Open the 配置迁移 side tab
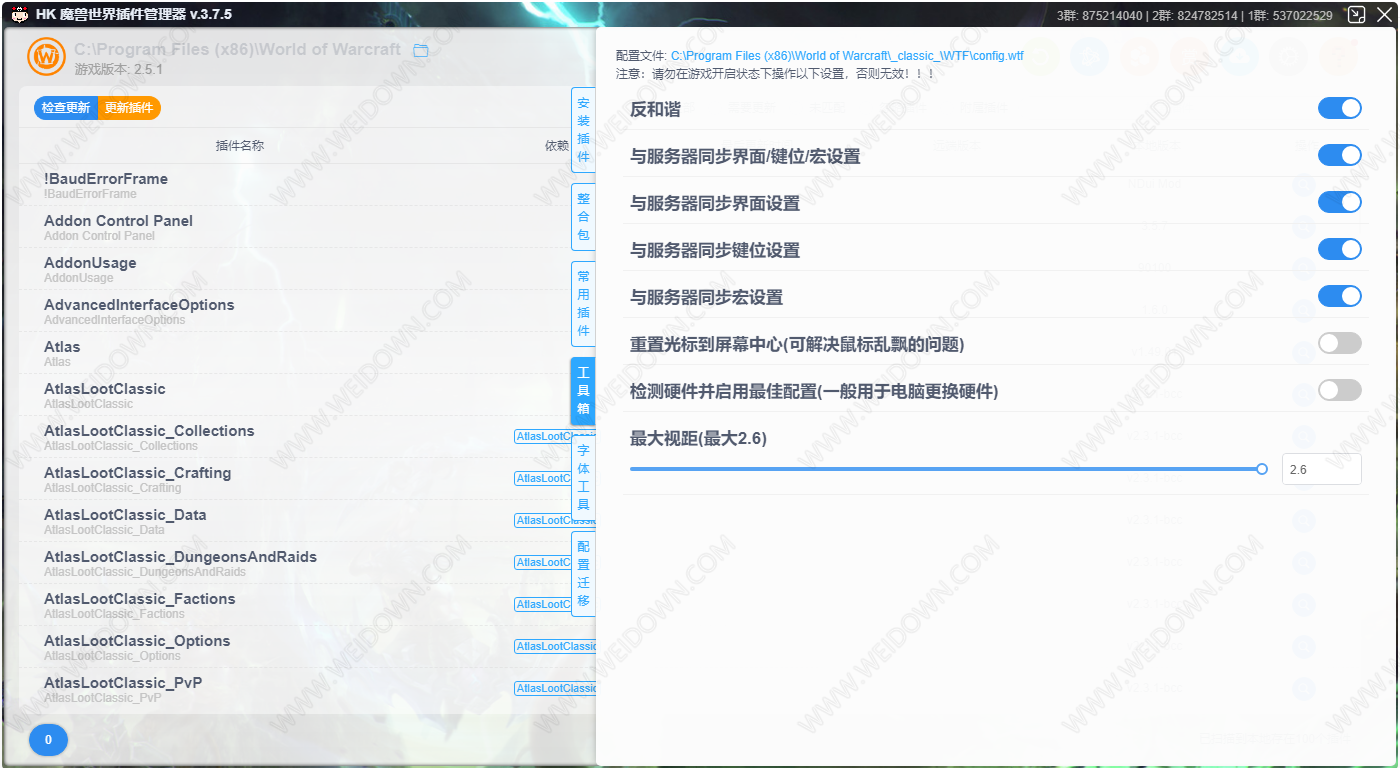Image resolution: width=1400 pixels, height=768 pixels. tap(583, 573)
